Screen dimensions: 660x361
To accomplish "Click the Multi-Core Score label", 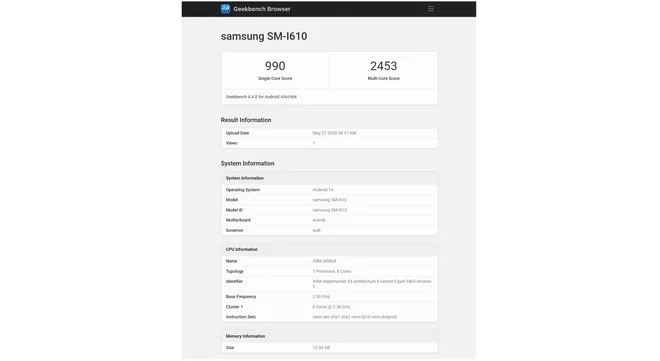I will tap(383, 79).
